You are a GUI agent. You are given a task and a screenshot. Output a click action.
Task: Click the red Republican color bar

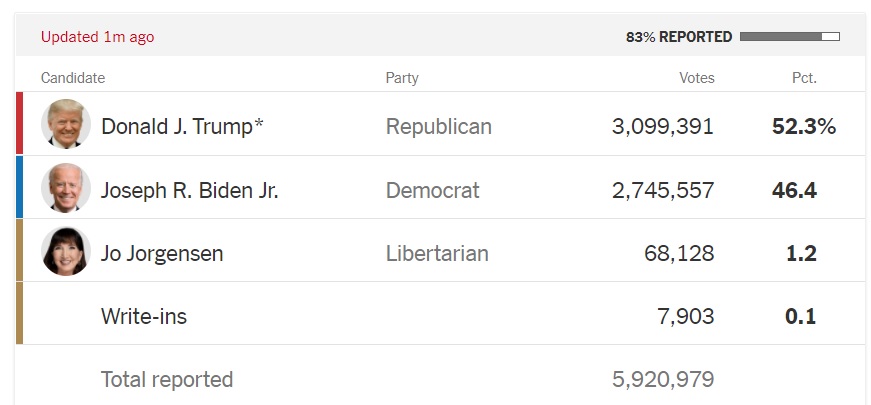click(x=19, y=124)
